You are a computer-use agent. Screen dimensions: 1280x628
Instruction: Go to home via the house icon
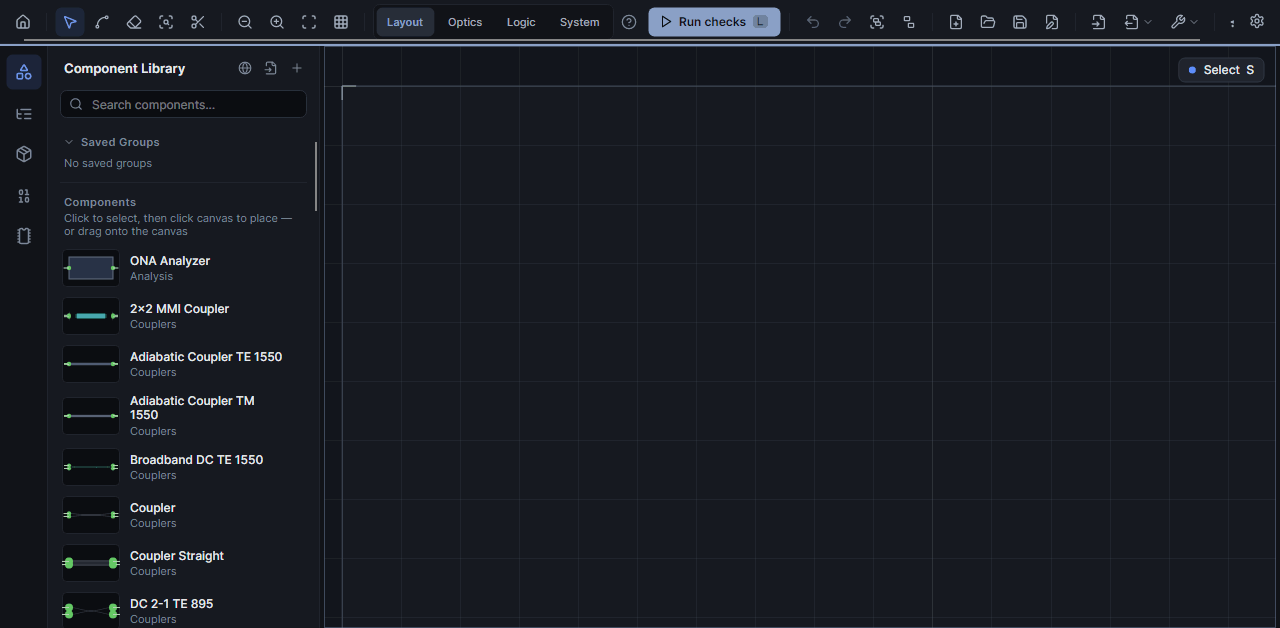[x=23, y=22]
